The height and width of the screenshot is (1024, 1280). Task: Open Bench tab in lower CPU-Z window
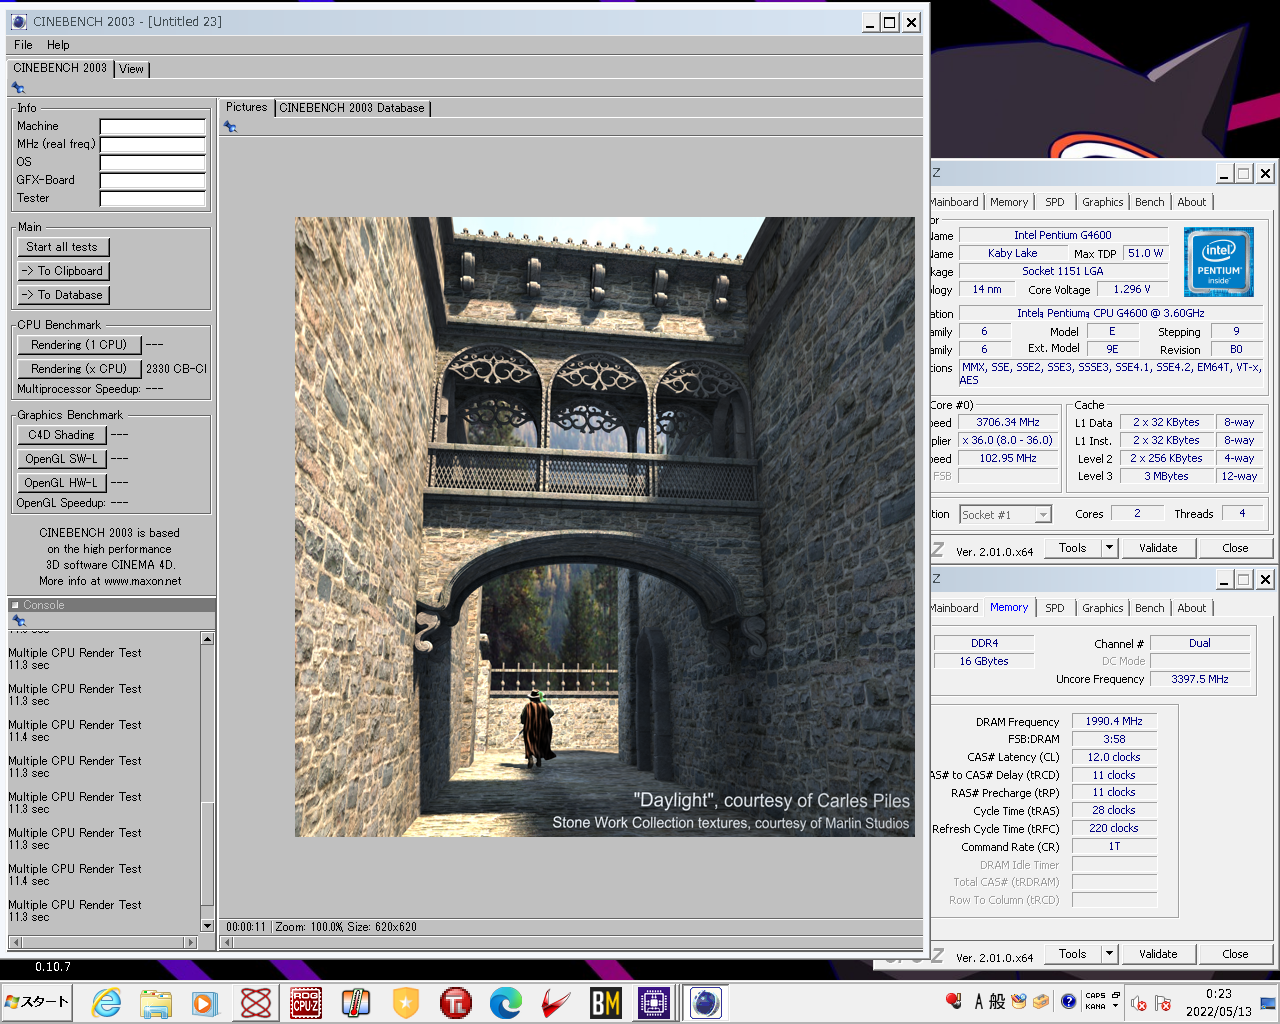point(1149,608)
